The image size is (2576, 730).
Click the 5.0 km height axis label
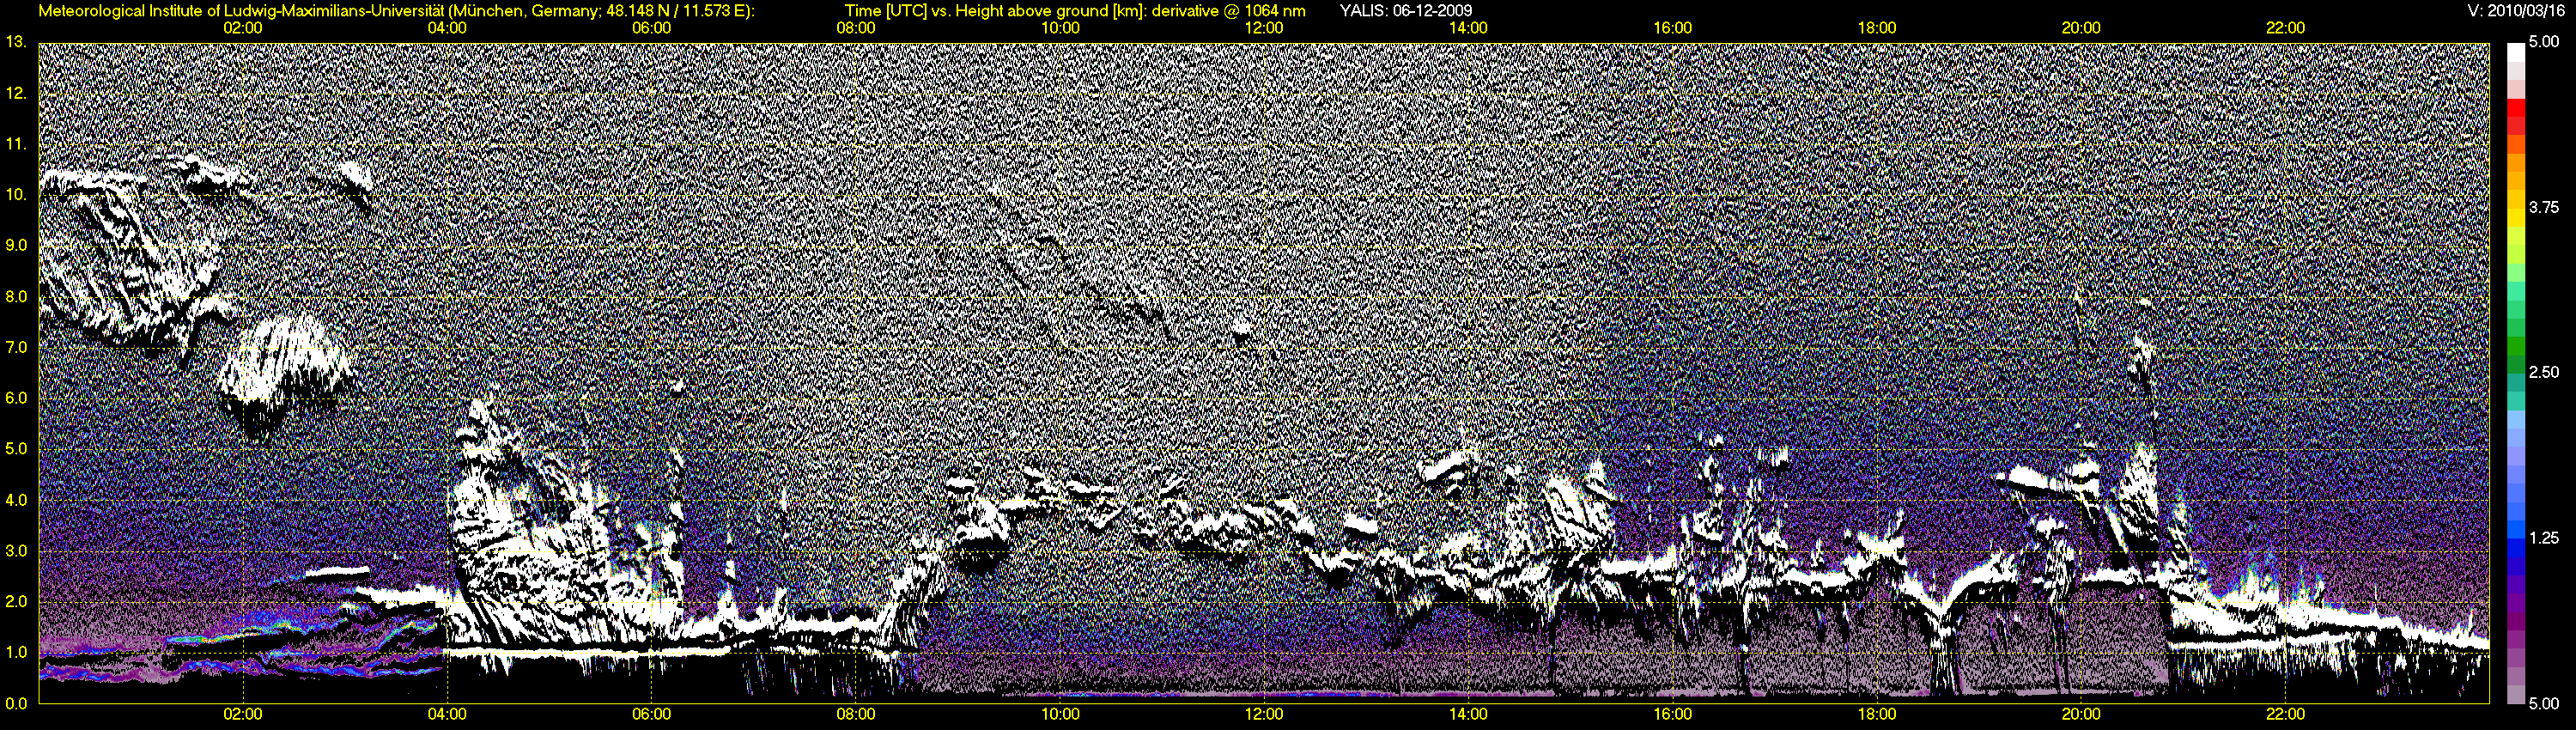coord(16,449)
